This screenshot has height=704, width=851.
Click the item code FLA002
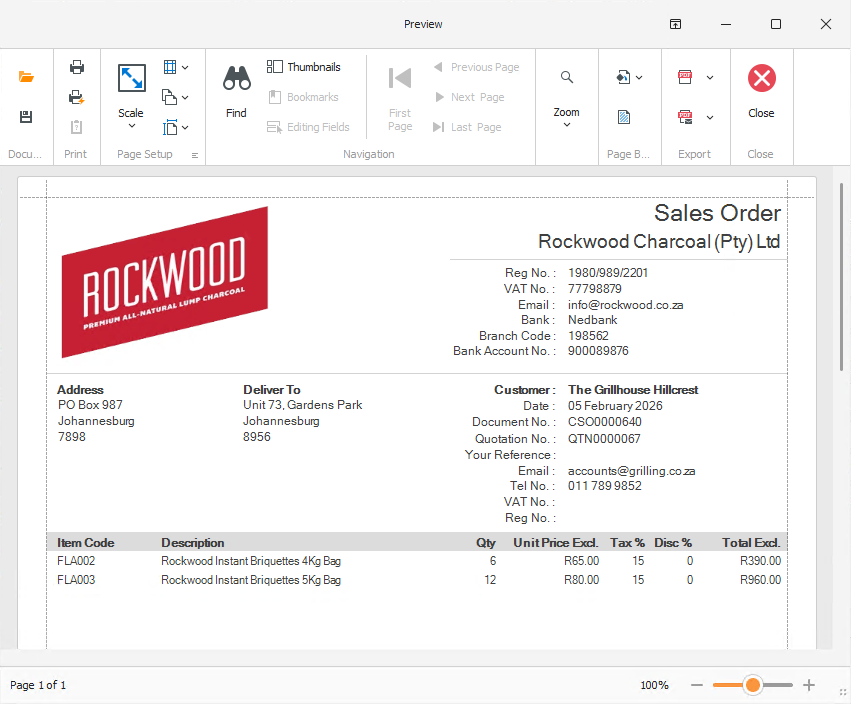coord(76,561)
